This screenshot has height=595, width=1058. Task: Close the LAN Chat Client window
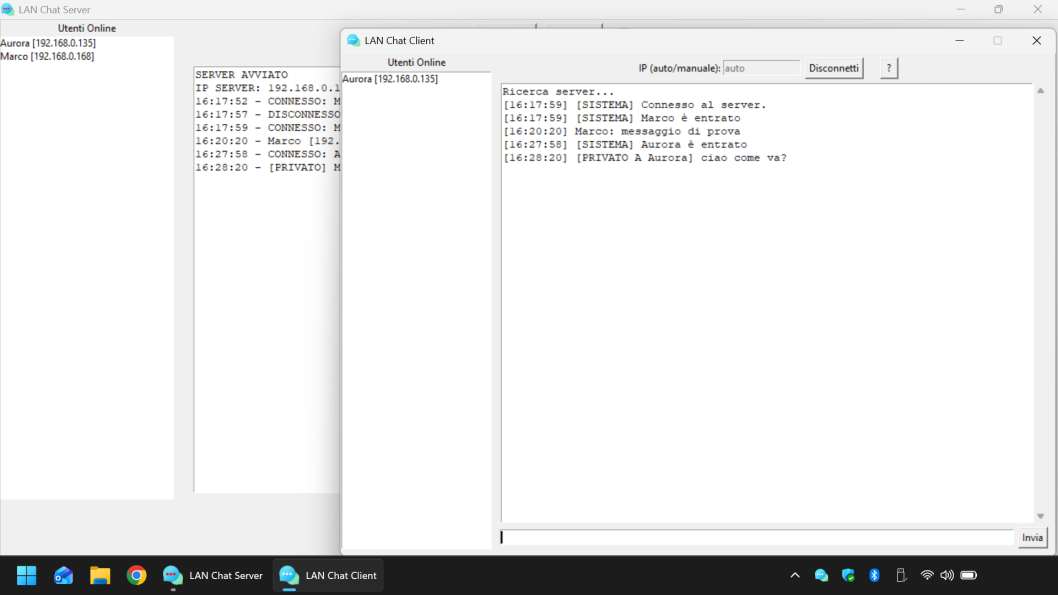[x=1036, y=40]
